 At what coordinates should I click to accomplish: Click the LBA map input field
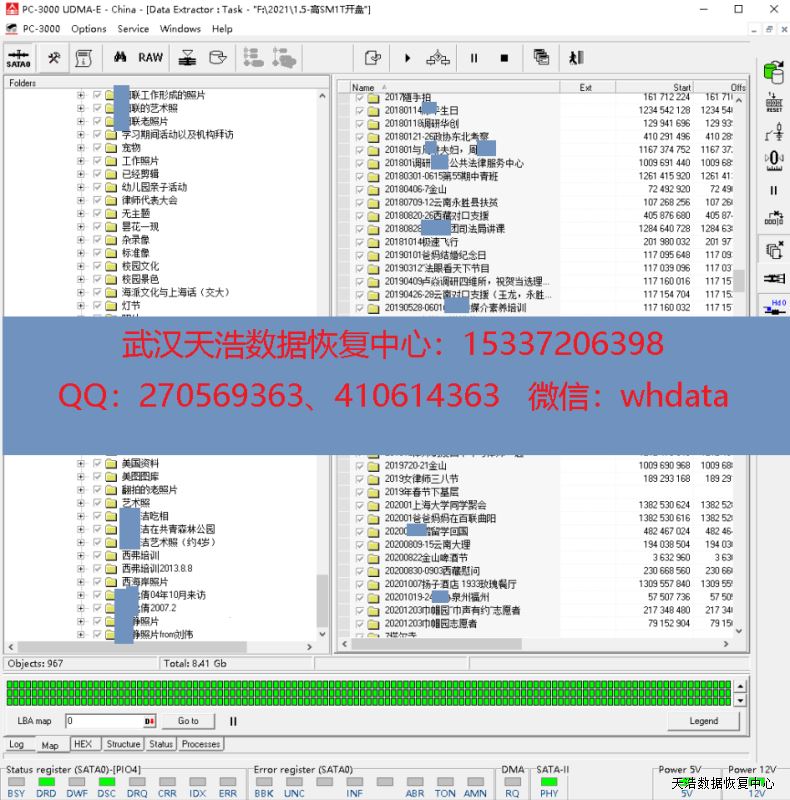coord(105,720)
